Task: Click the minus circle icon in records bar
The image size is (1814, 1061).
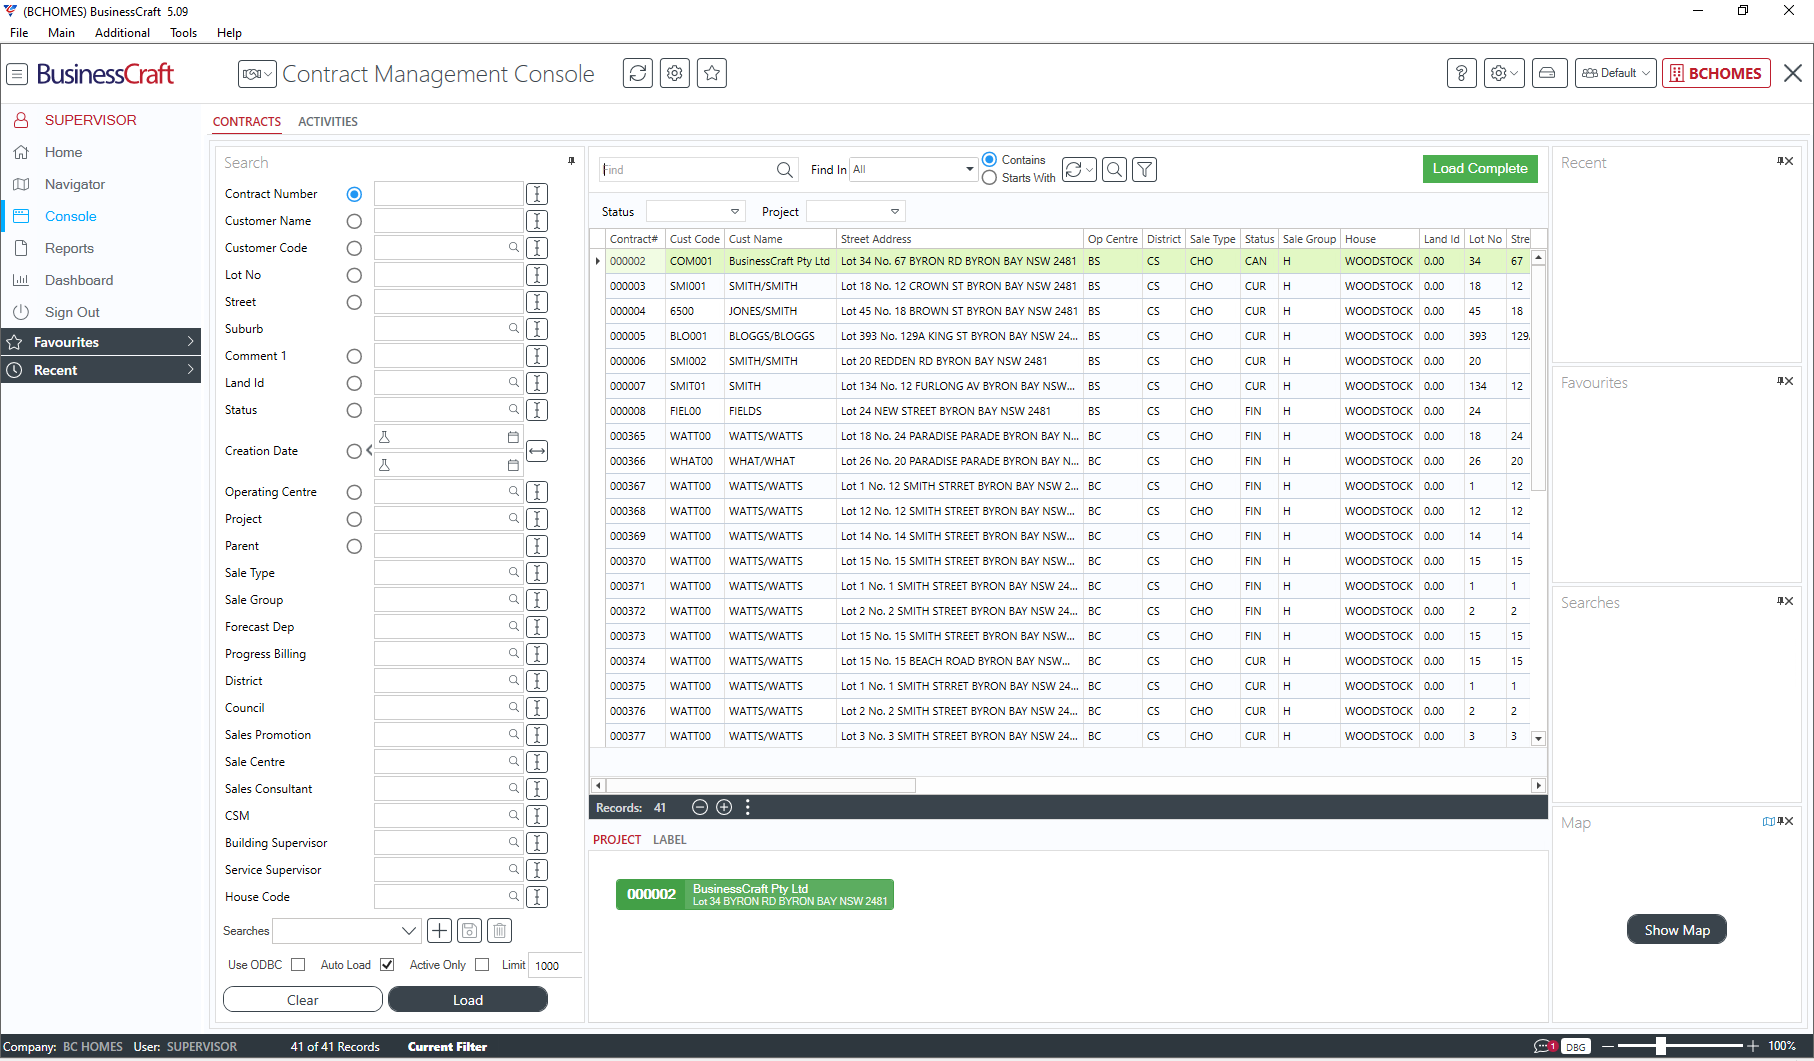Action: pos(700,808)
